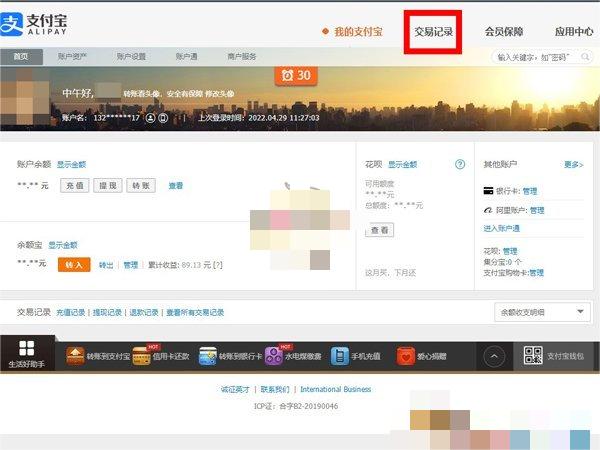Switch to 账户资产 tab

pyautogui.click(x=73, y=57)
